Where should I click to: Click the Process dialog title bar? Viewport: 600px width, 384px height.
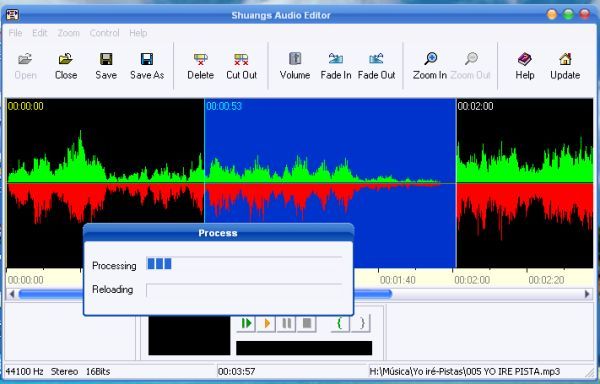(218, 233)
